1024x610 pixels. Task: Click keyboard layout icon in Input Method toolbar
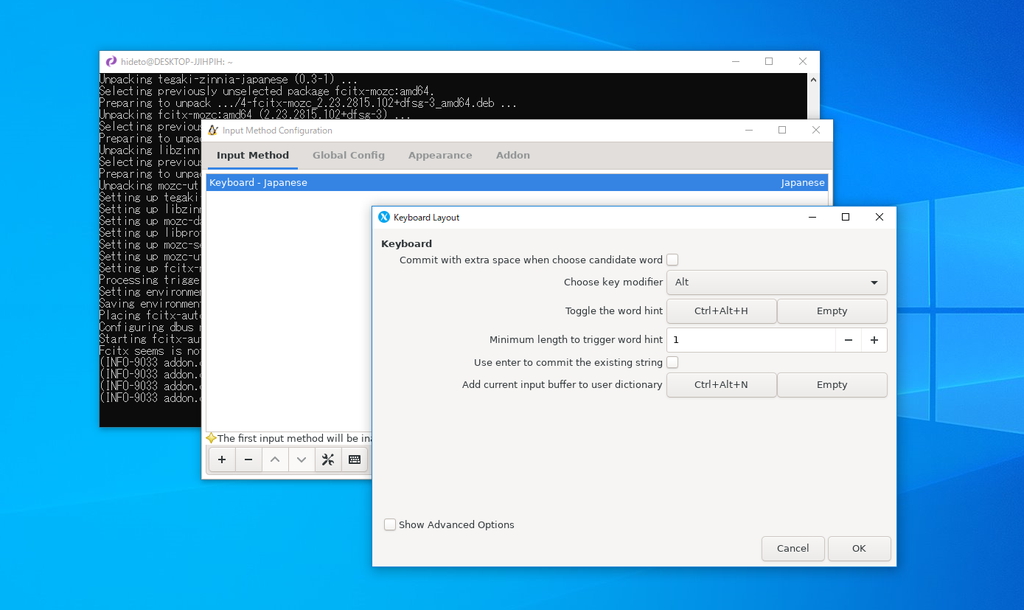click(x=355, y=460)
